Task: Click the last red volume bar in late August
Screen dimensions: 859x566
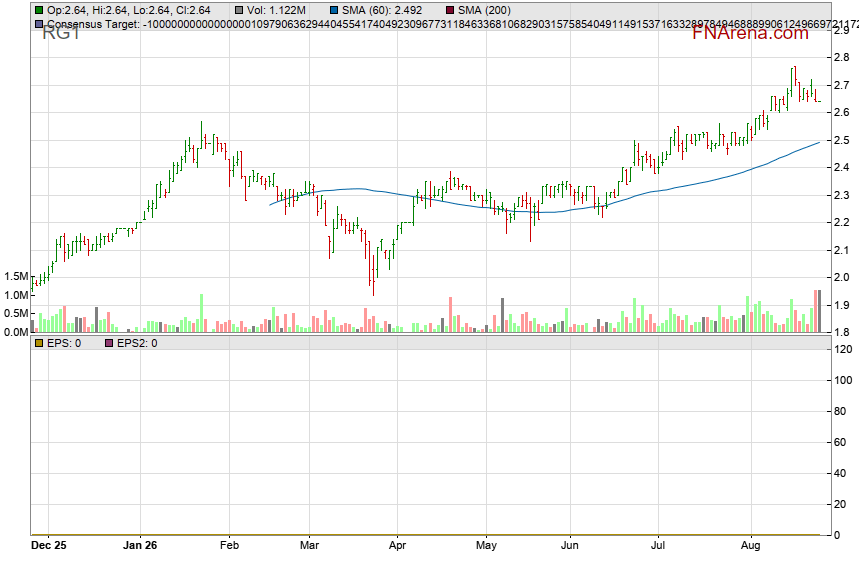Action: tap(815, 311)
